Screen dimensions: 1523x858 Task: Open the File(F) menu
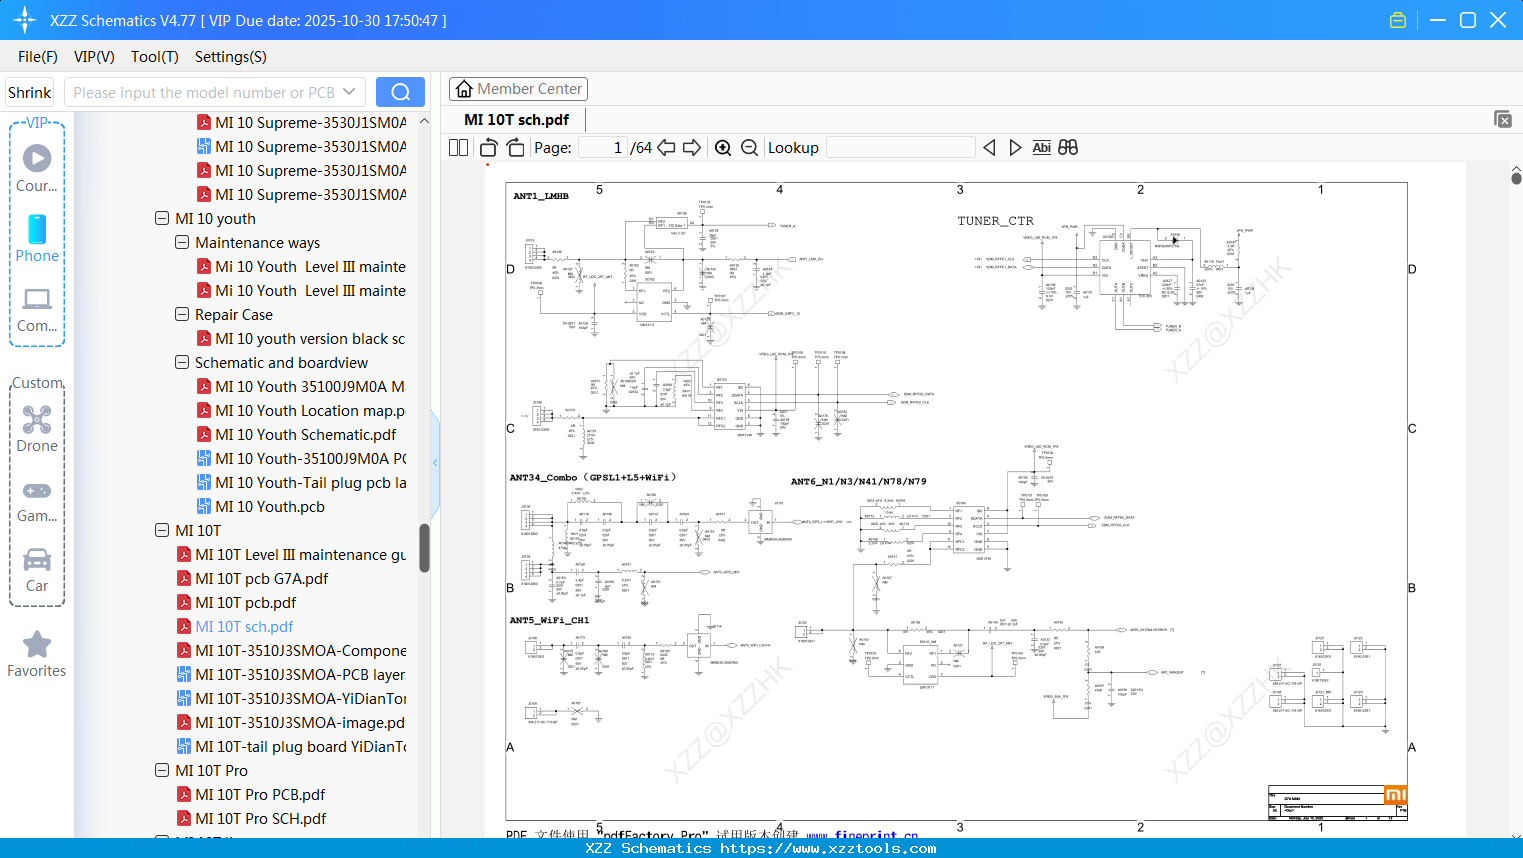38,57
